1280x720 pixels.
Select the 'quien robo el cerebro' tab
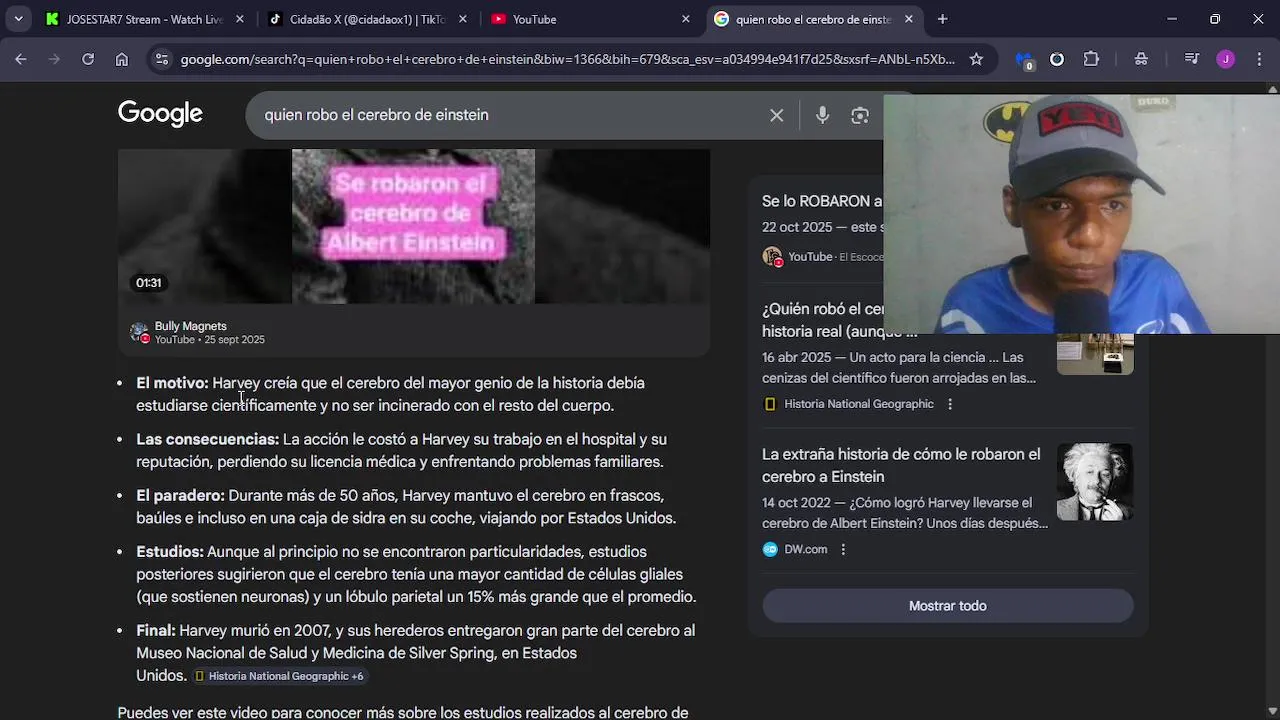point(813,19)
